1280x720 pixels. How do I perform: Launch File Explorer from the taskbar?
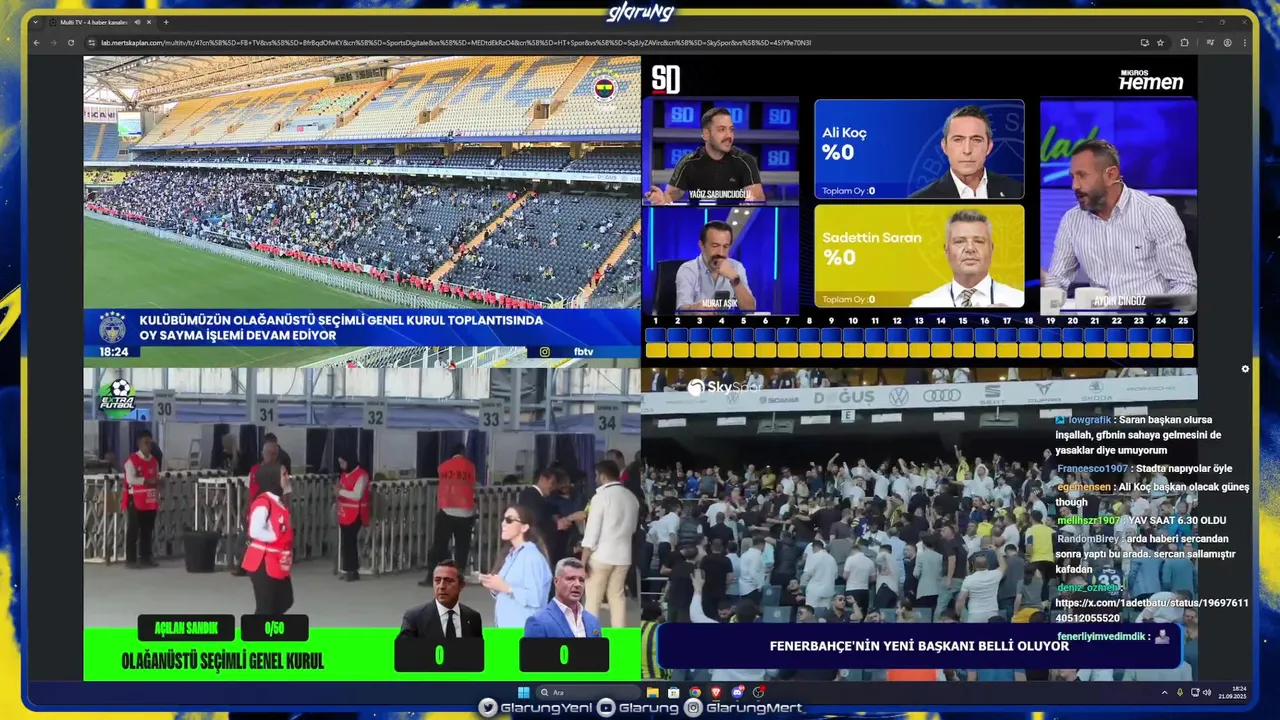pos(652,692)
